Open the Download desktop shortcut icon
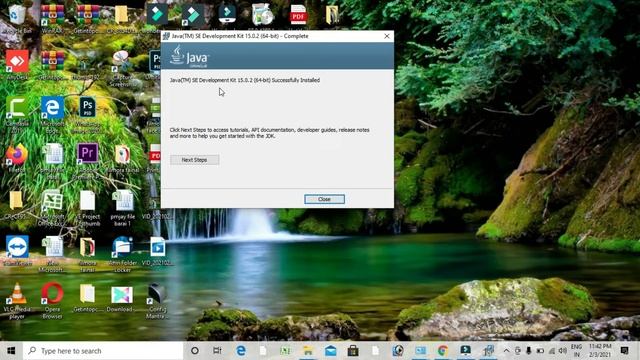Screen dimensions: 640x360 121,298
